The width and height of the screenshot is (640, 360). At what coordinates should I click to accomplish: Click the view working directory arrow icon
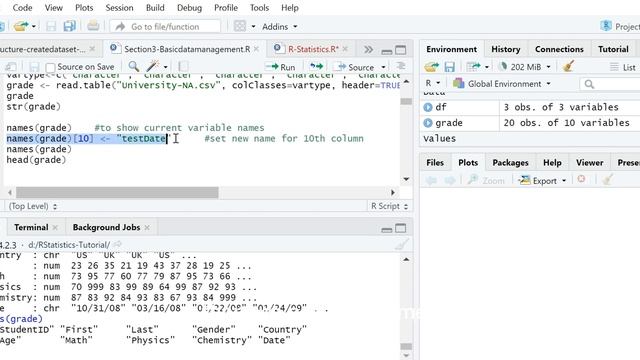[x=118, y=245]
